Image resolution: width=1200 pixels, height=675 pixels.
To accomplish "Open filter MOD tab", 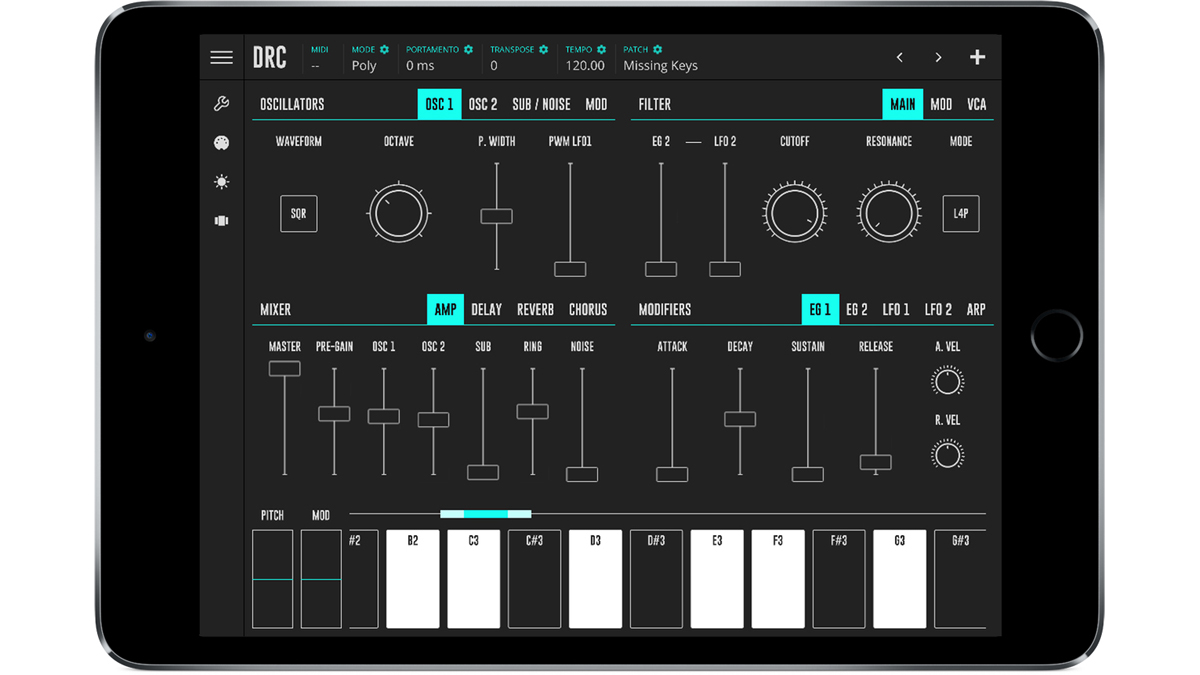I will (941, 104).
